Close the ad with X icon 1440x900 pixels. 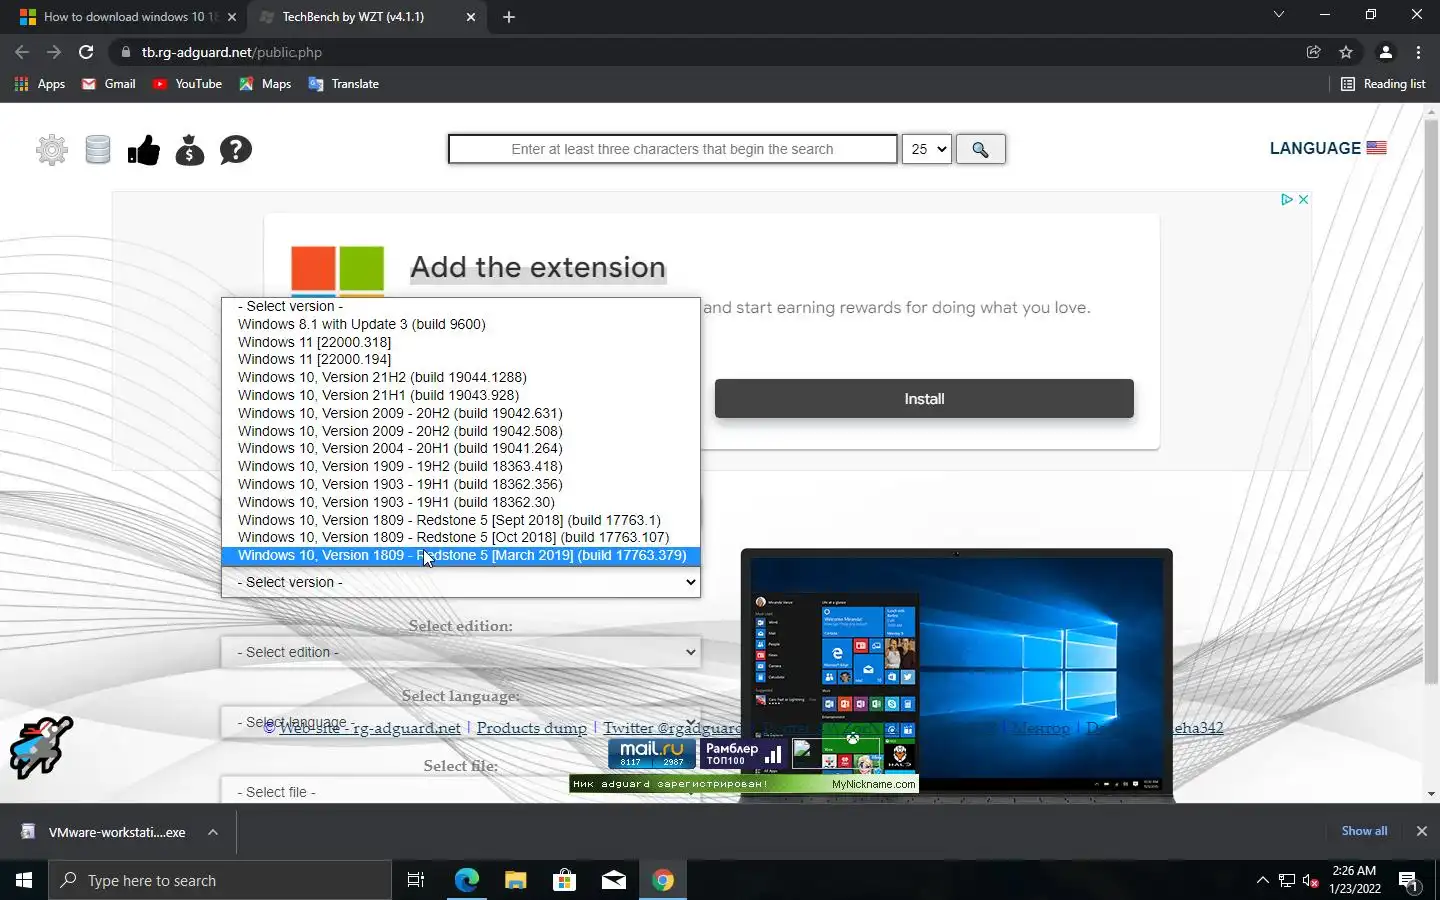pyautogui.click(x=1303, y=200)
